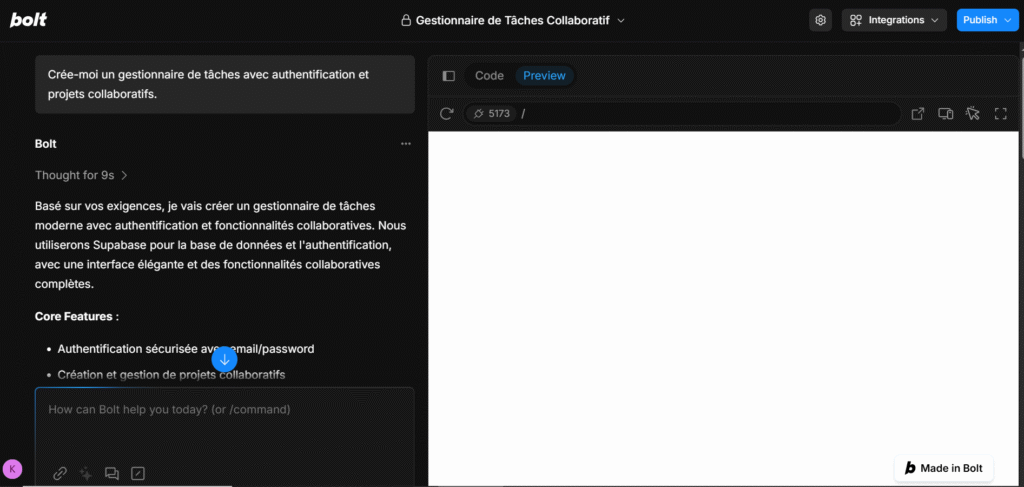Toggle the sidebar panel next to Code
Screen dimensions: 1024x487
(449, 76)
